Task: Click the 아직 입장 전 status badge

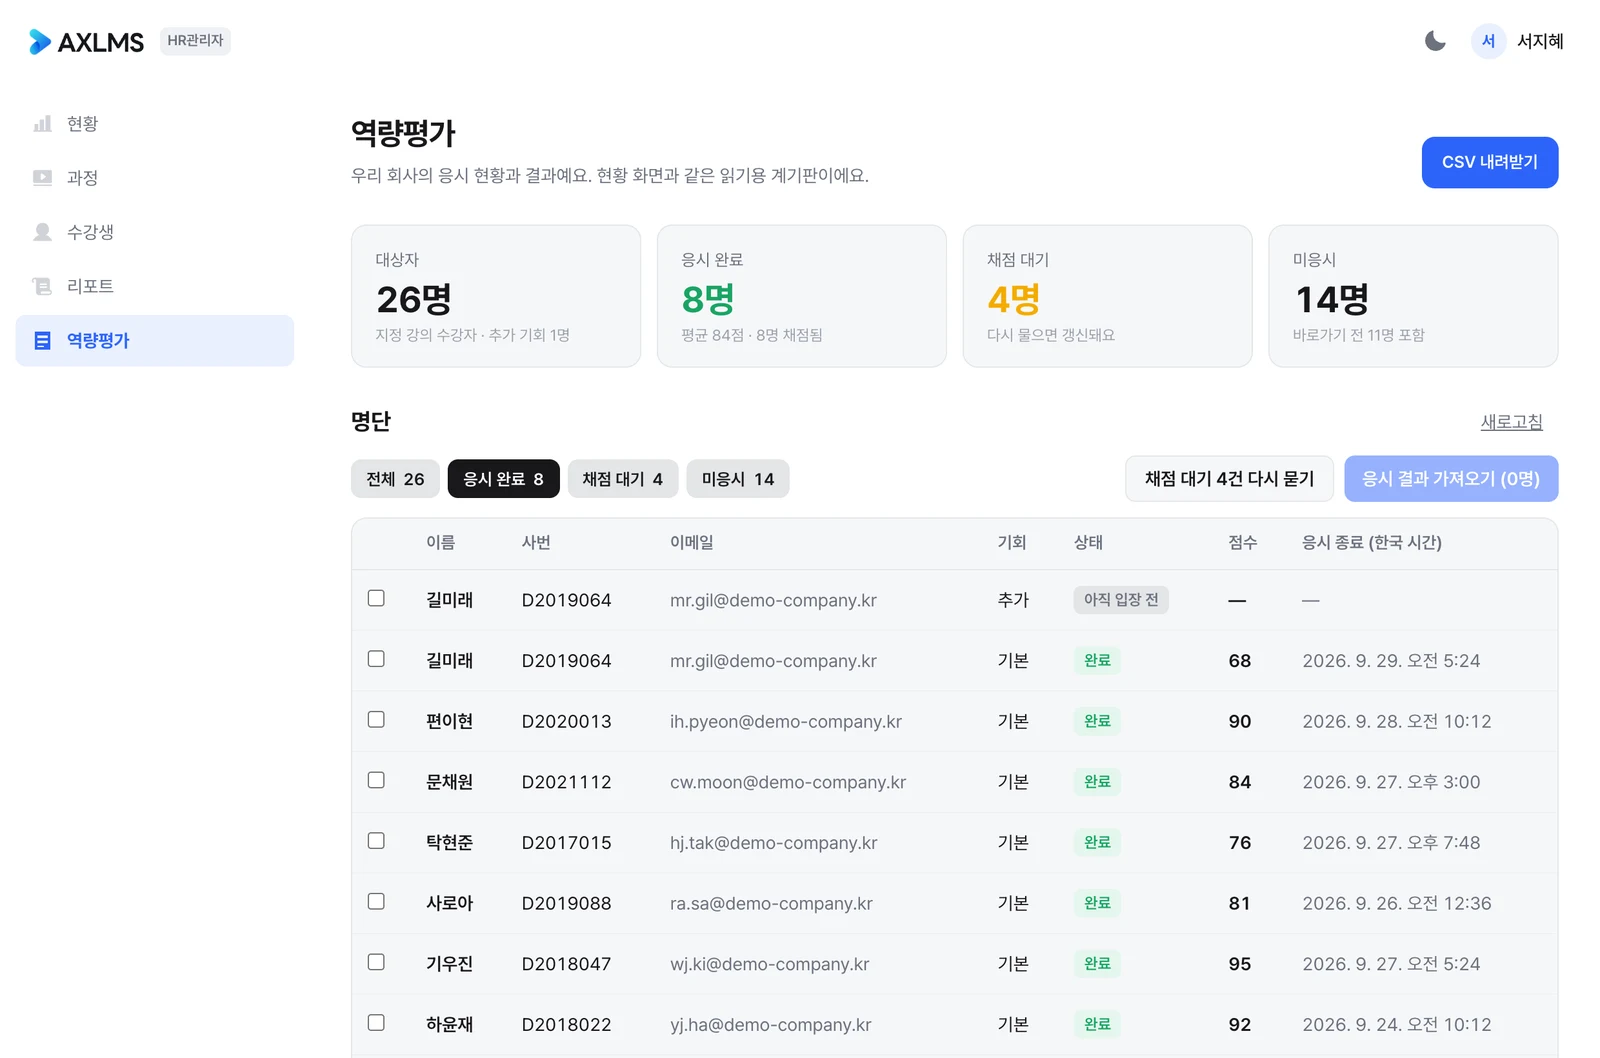Action: [1121, 600]
